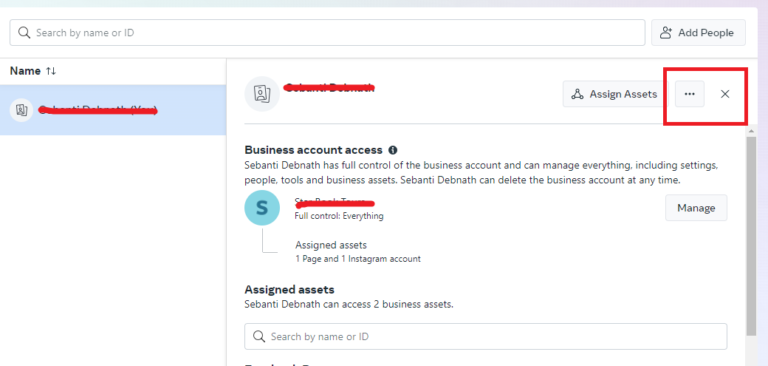The width and height of the screenshot is (768, 366).
Task: Click the 'Full control: Everything' label
Action: [x=339, y=216]
